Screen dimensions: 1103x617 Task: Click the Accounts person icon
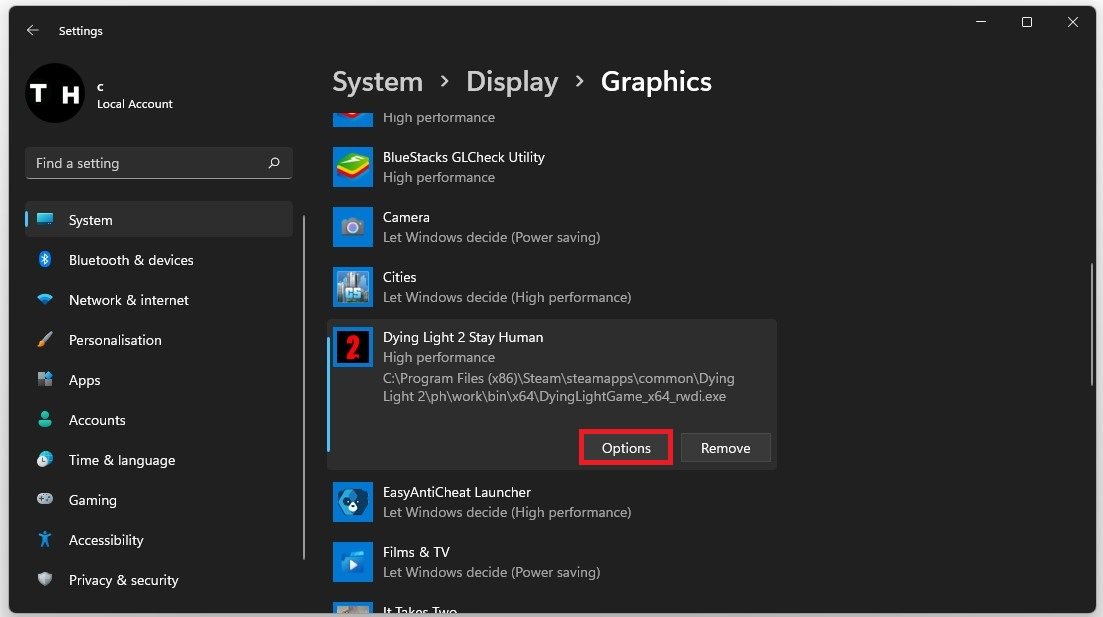point(45,419)
